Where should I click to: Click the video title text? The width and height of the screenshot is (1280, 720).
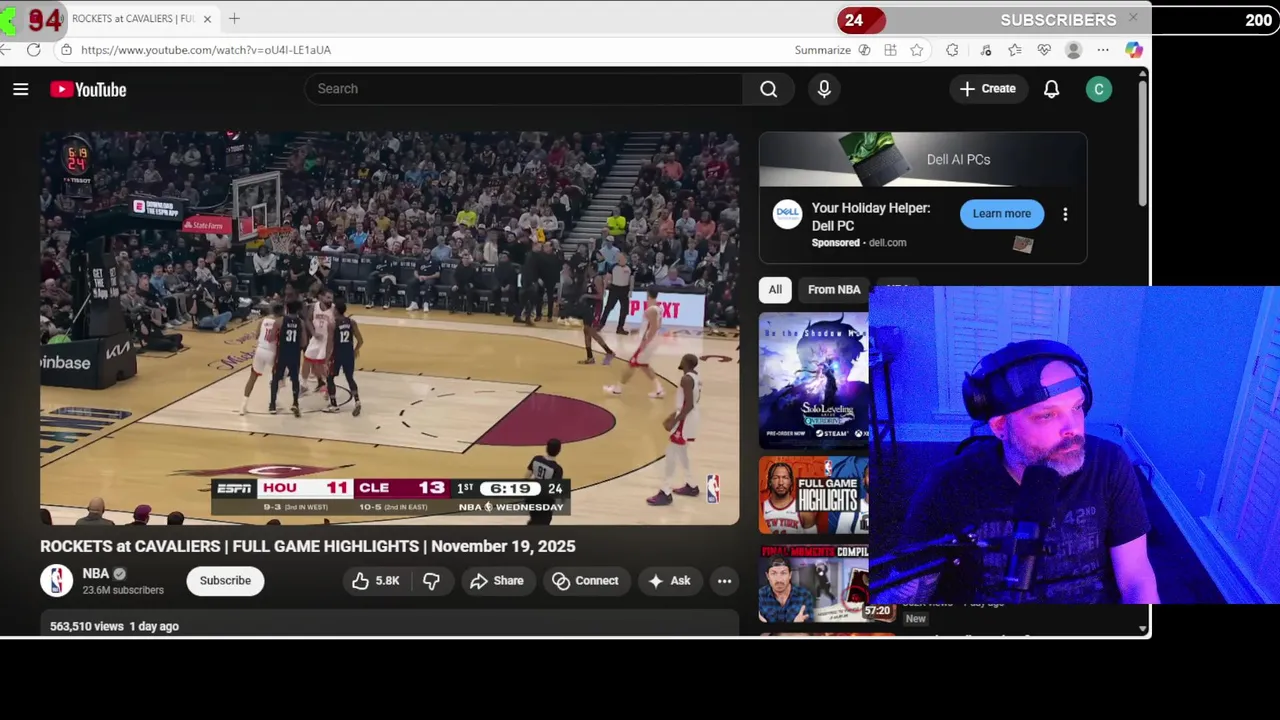(308, 547)
